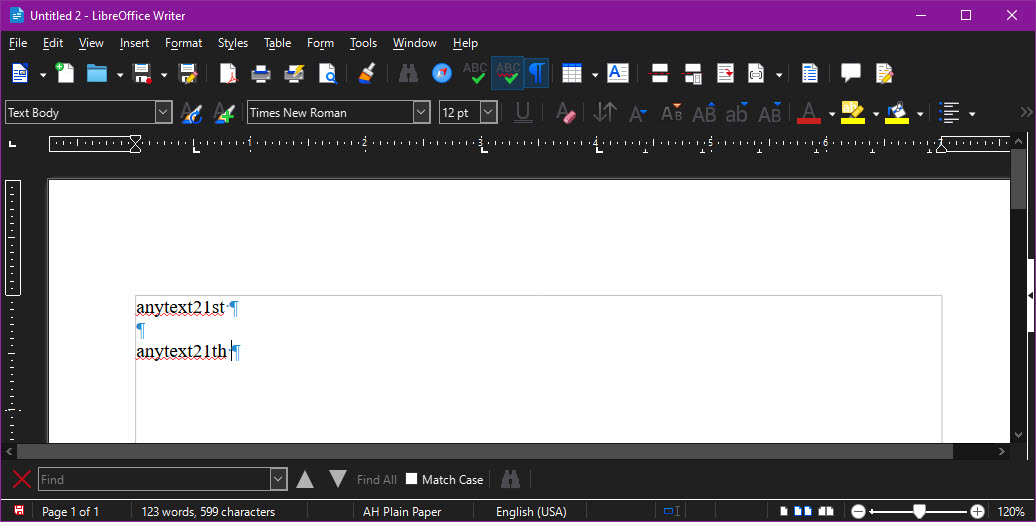Click the English (USA) language status

click(531, 511)
